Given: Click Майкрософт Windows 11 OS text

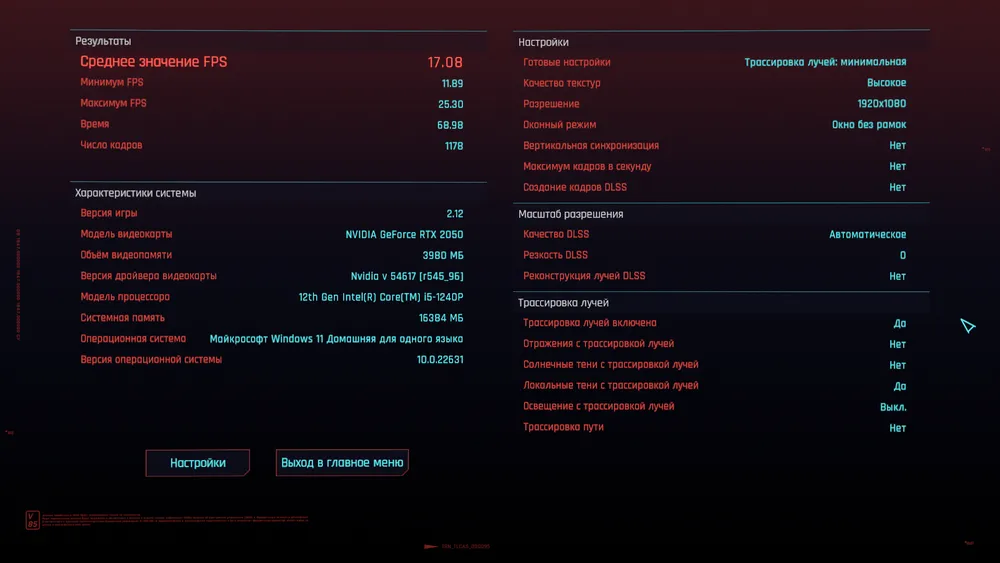Looking at the screenshot, I should tap(336, 339).
